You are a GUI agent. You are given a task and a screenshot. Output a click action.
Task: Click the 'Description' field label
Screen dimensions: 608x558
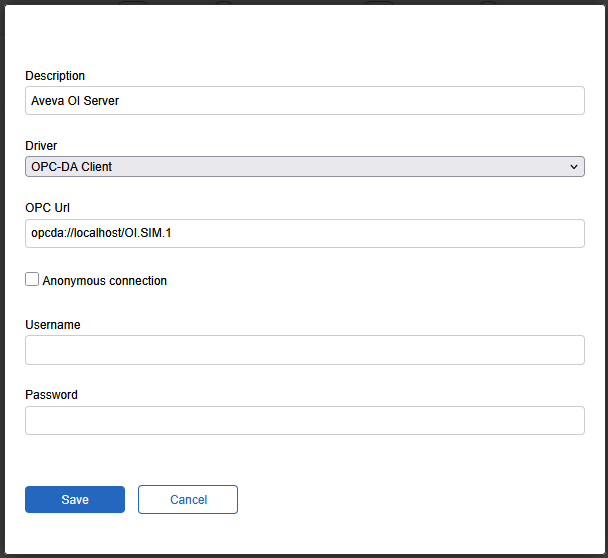click(x=55, y=76)
